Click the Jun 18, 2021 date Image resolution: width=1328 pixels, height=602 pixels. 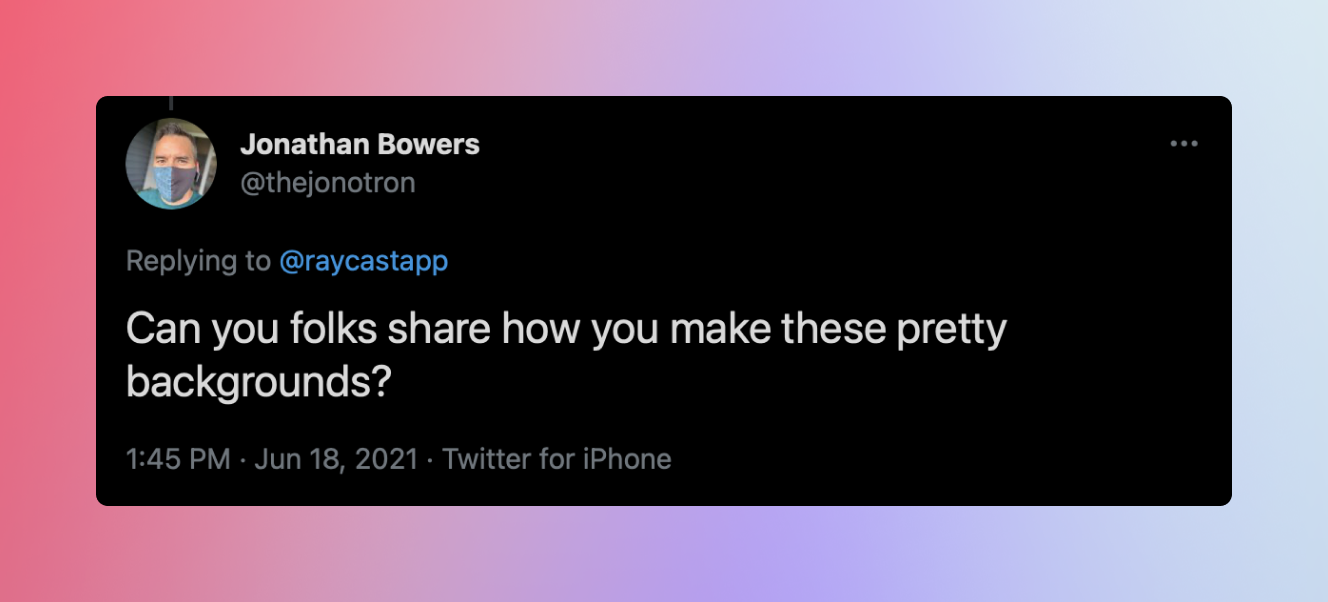tap(335, 459)
